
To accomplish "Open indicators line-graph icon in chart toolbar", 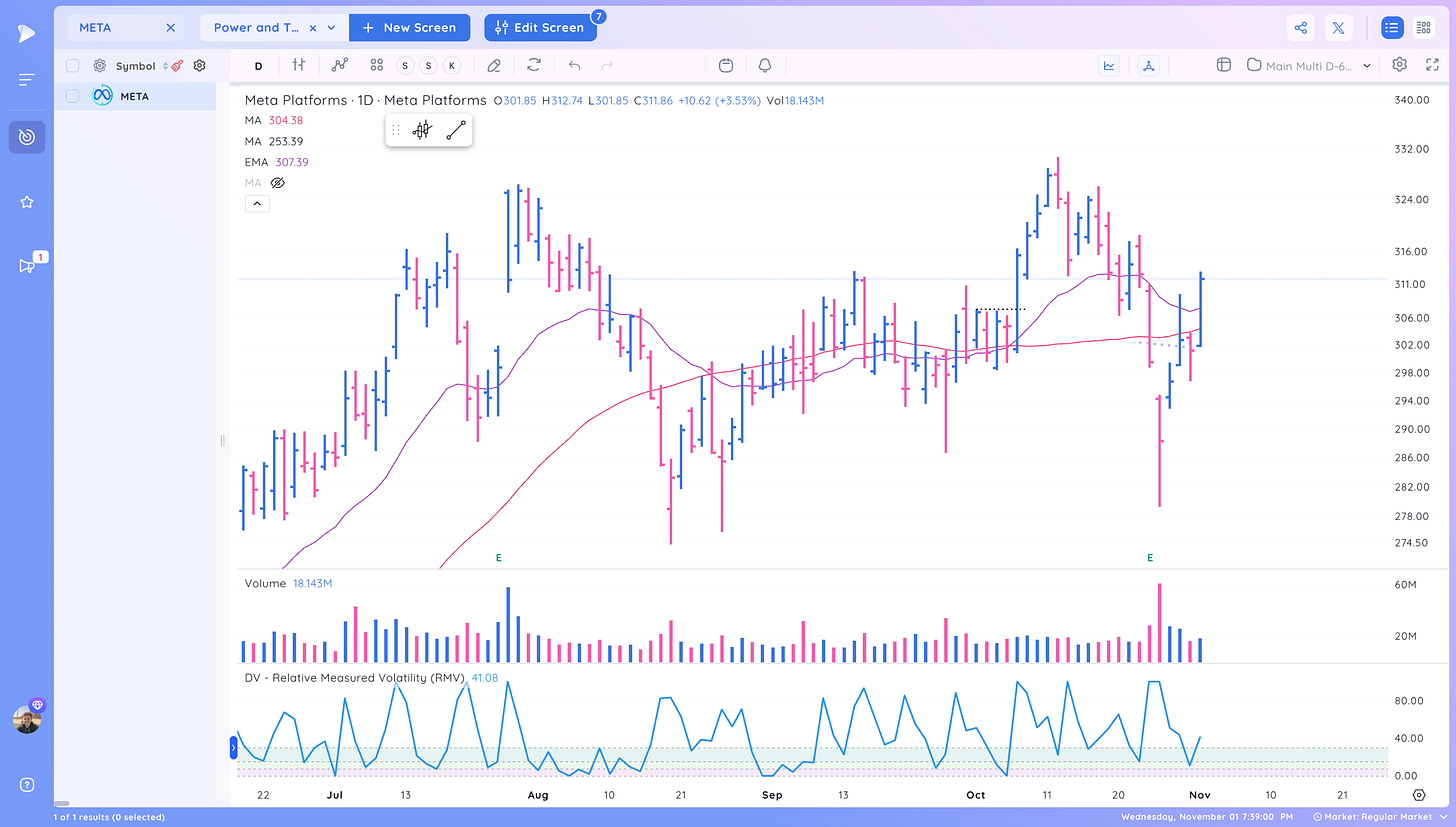I will (x=340, y=65).
